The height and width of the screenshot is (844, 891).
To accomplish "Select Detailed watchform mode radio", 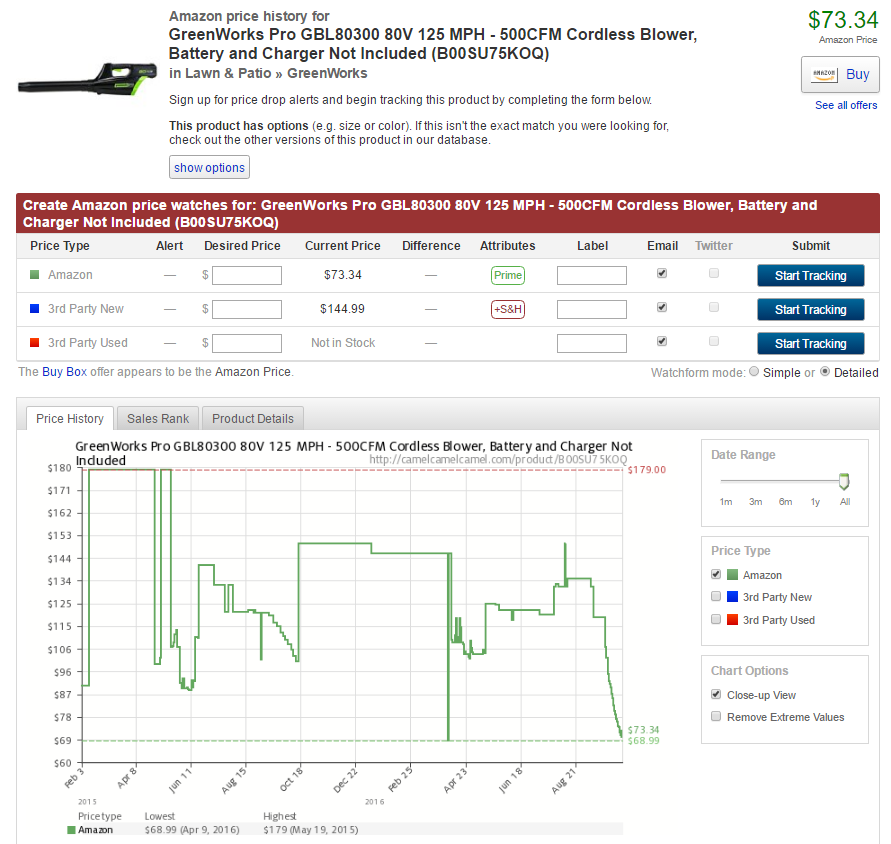I will pyautogui.click(x=825, y=372).
